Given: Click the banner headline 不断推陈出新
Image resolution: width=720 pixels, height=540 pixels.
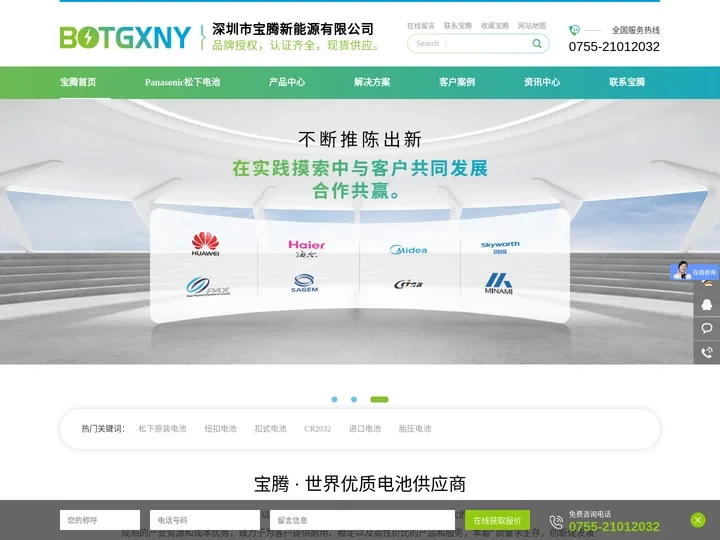Looking at the screenshot, I should (x=360, y=139).
